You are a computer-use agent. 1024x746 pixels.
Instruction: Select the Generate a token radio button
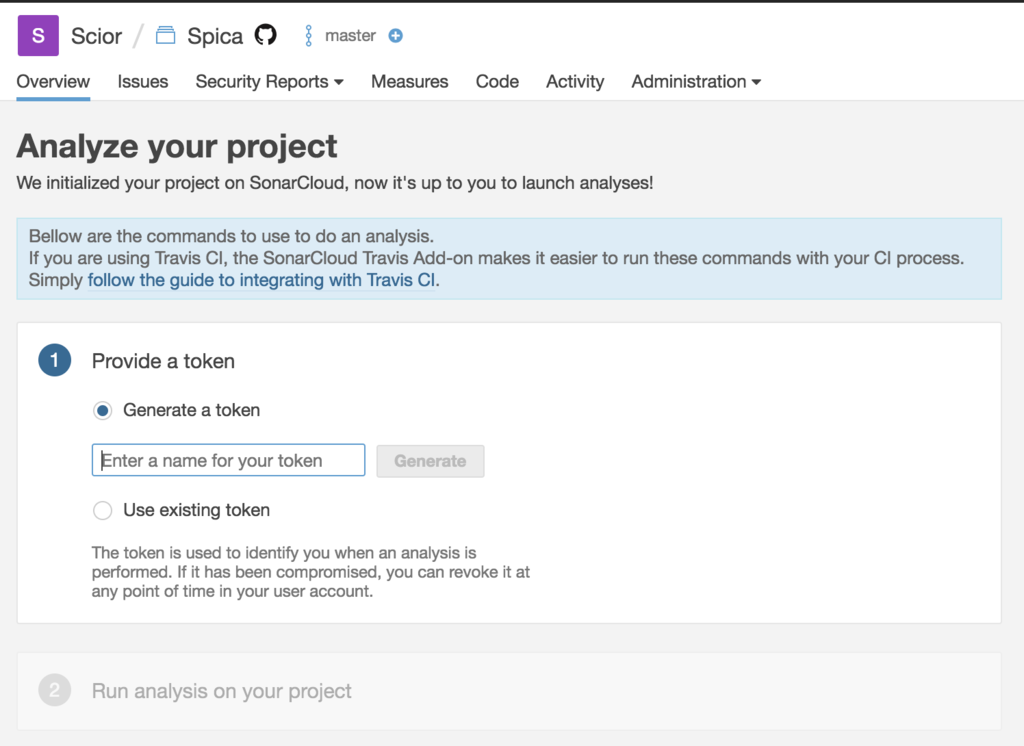(x=103, y=410)
